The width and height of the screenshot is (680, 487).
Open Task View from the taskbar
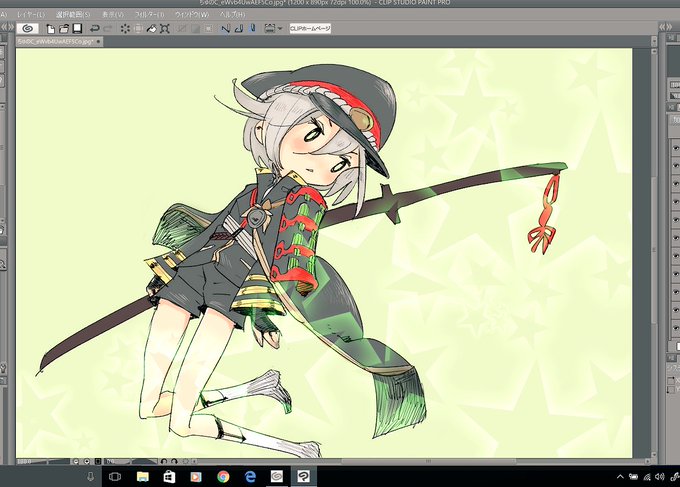(x=115, y=477)
